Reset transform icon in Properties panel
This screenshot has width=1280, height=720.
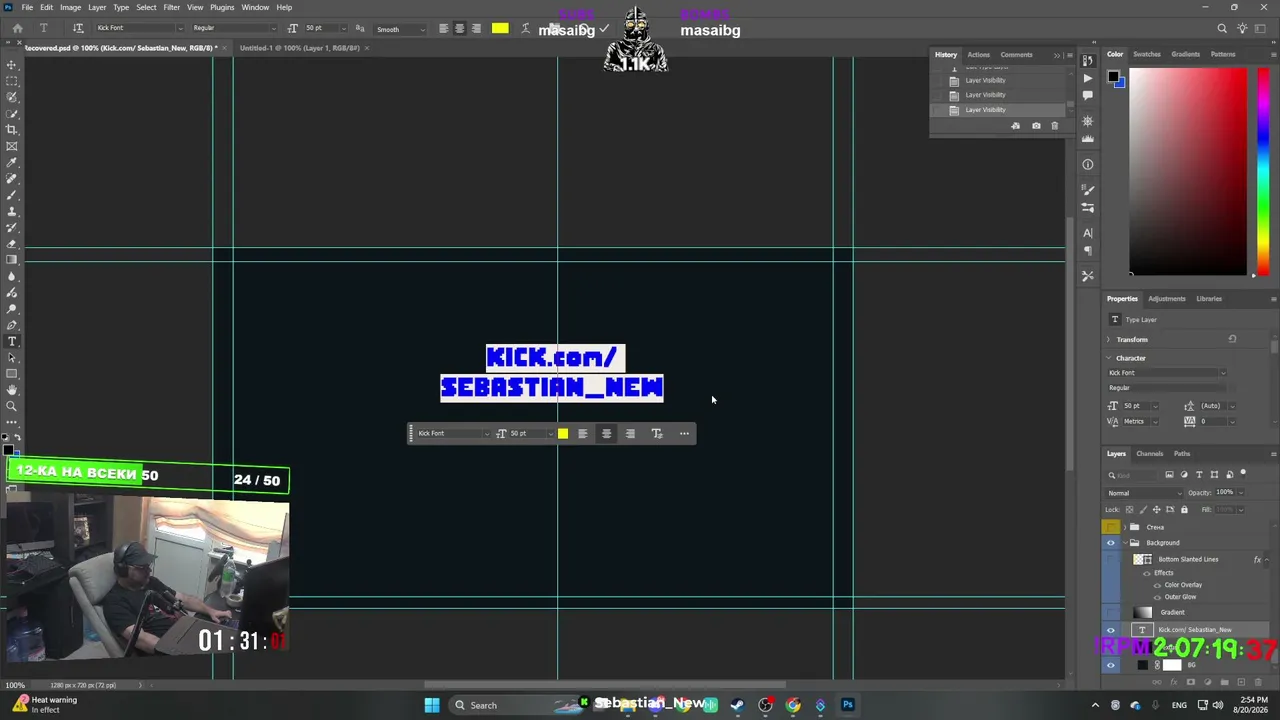pyautogui.click(x=1232, y=340)
